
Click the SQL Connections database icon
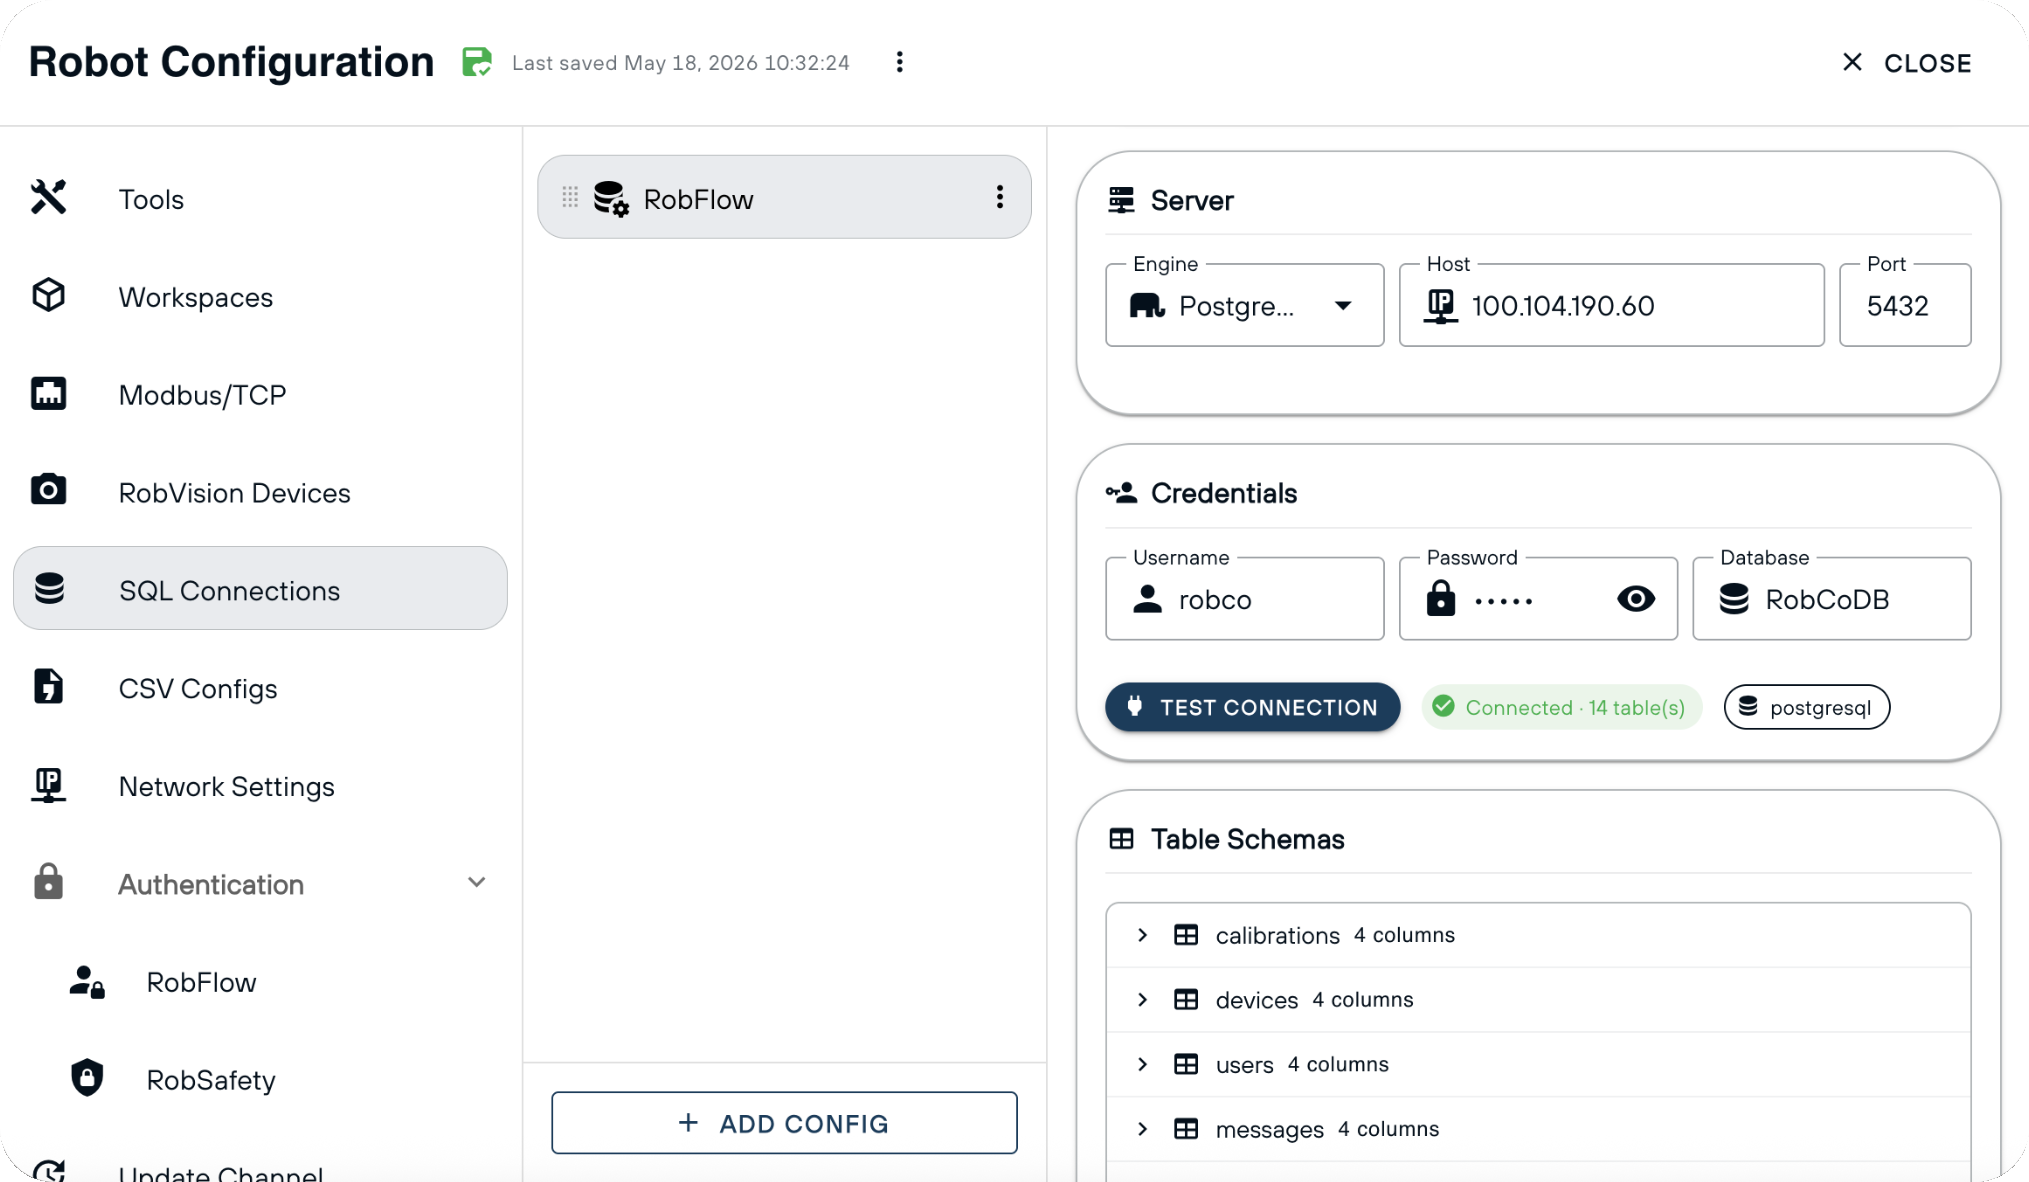(49, 588)
